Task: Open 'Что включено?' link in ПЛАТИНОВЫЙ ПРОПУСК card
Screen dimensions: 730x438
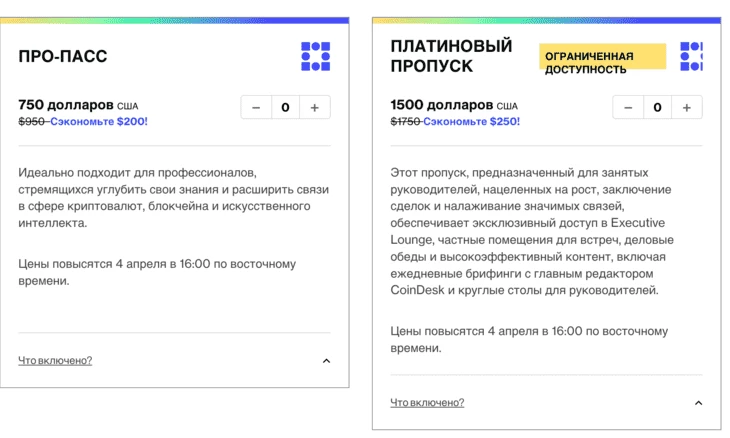Action: pos(427,402)
